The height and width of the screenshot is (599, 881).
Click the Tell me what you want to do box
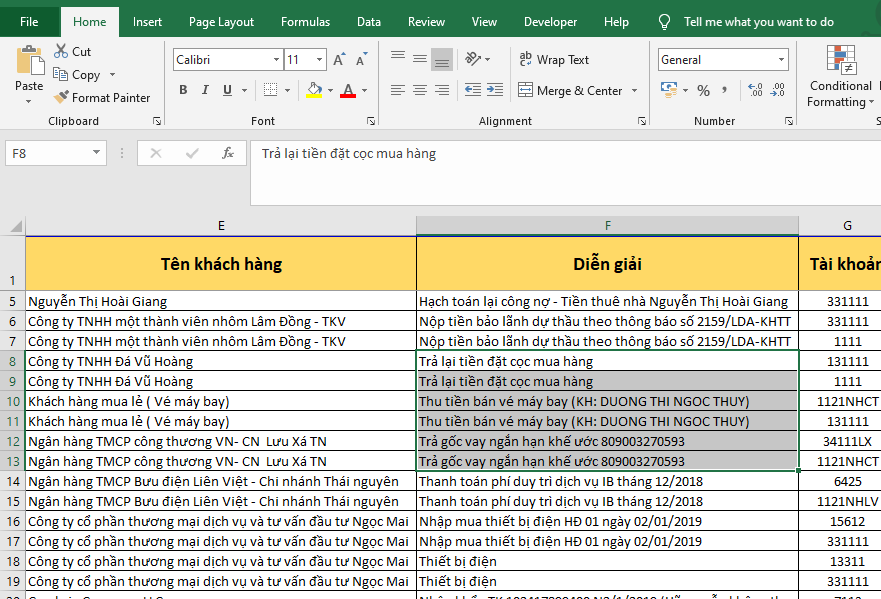click(x=758, y=22)
